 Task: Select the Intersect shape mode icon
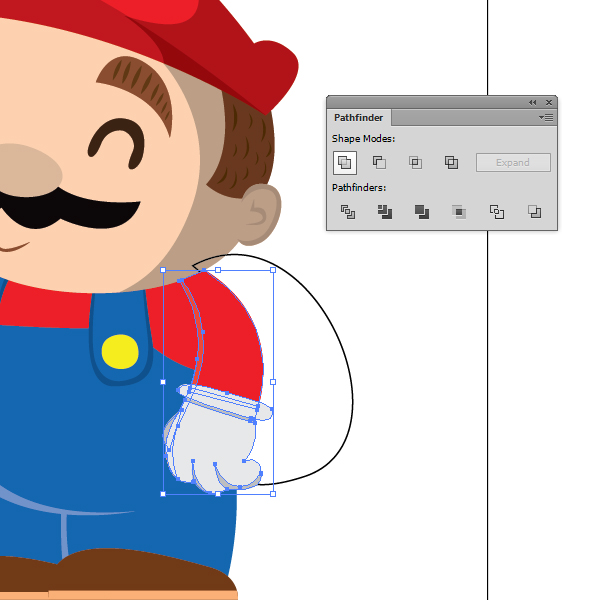click(x=415, y=162)
